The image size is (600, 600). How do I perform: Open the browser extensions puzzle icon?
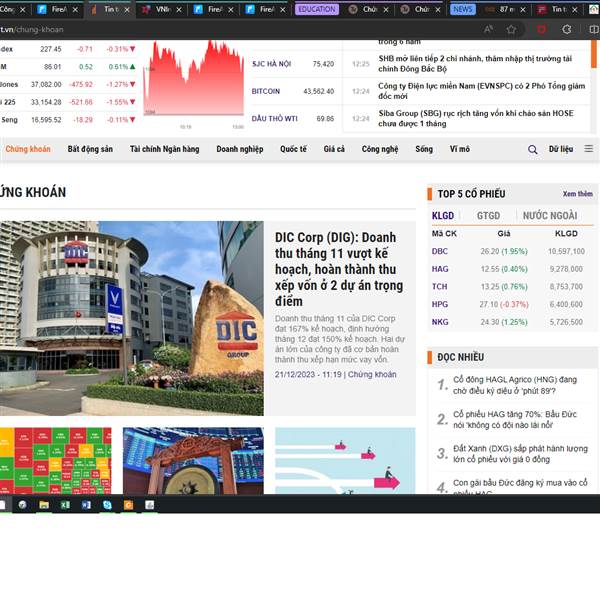[567, 29]
